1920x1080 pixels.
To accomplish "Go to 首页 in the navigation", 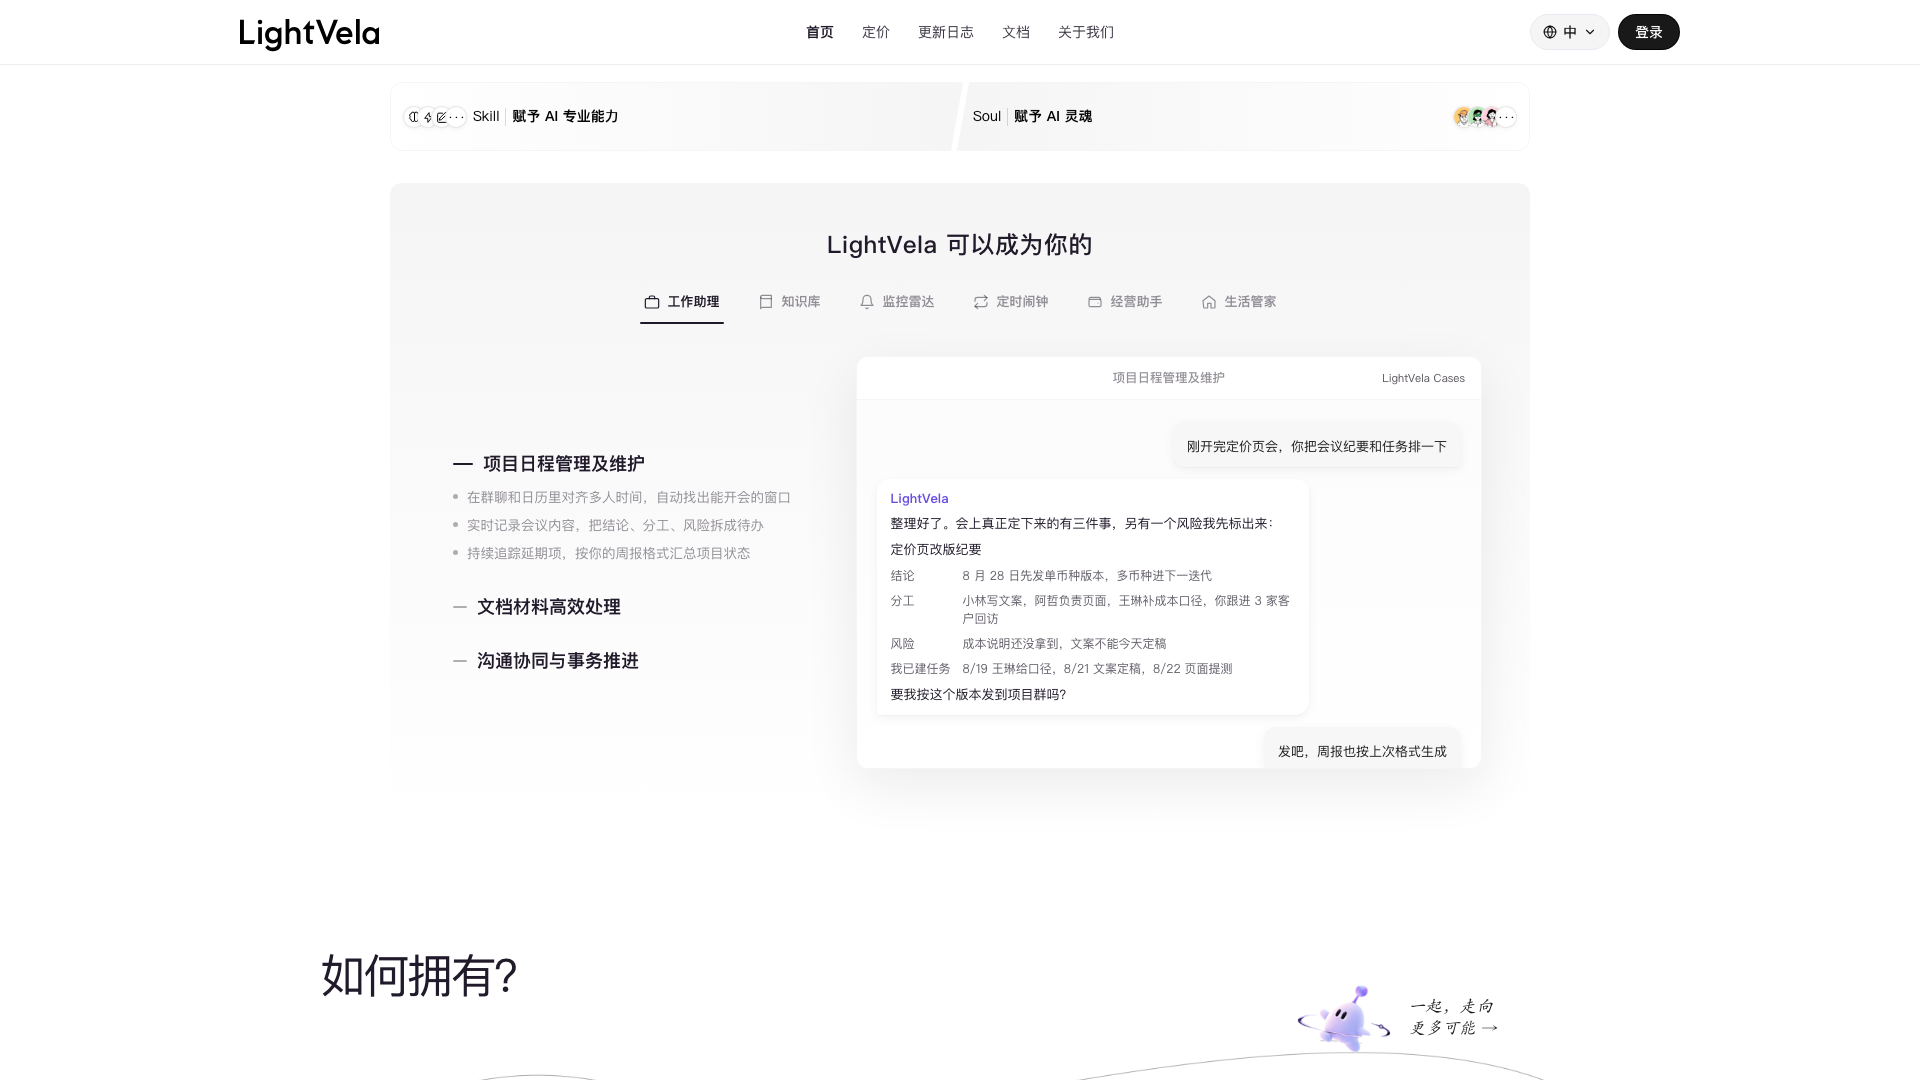I will pyautogui.click(x=820, y=32).
